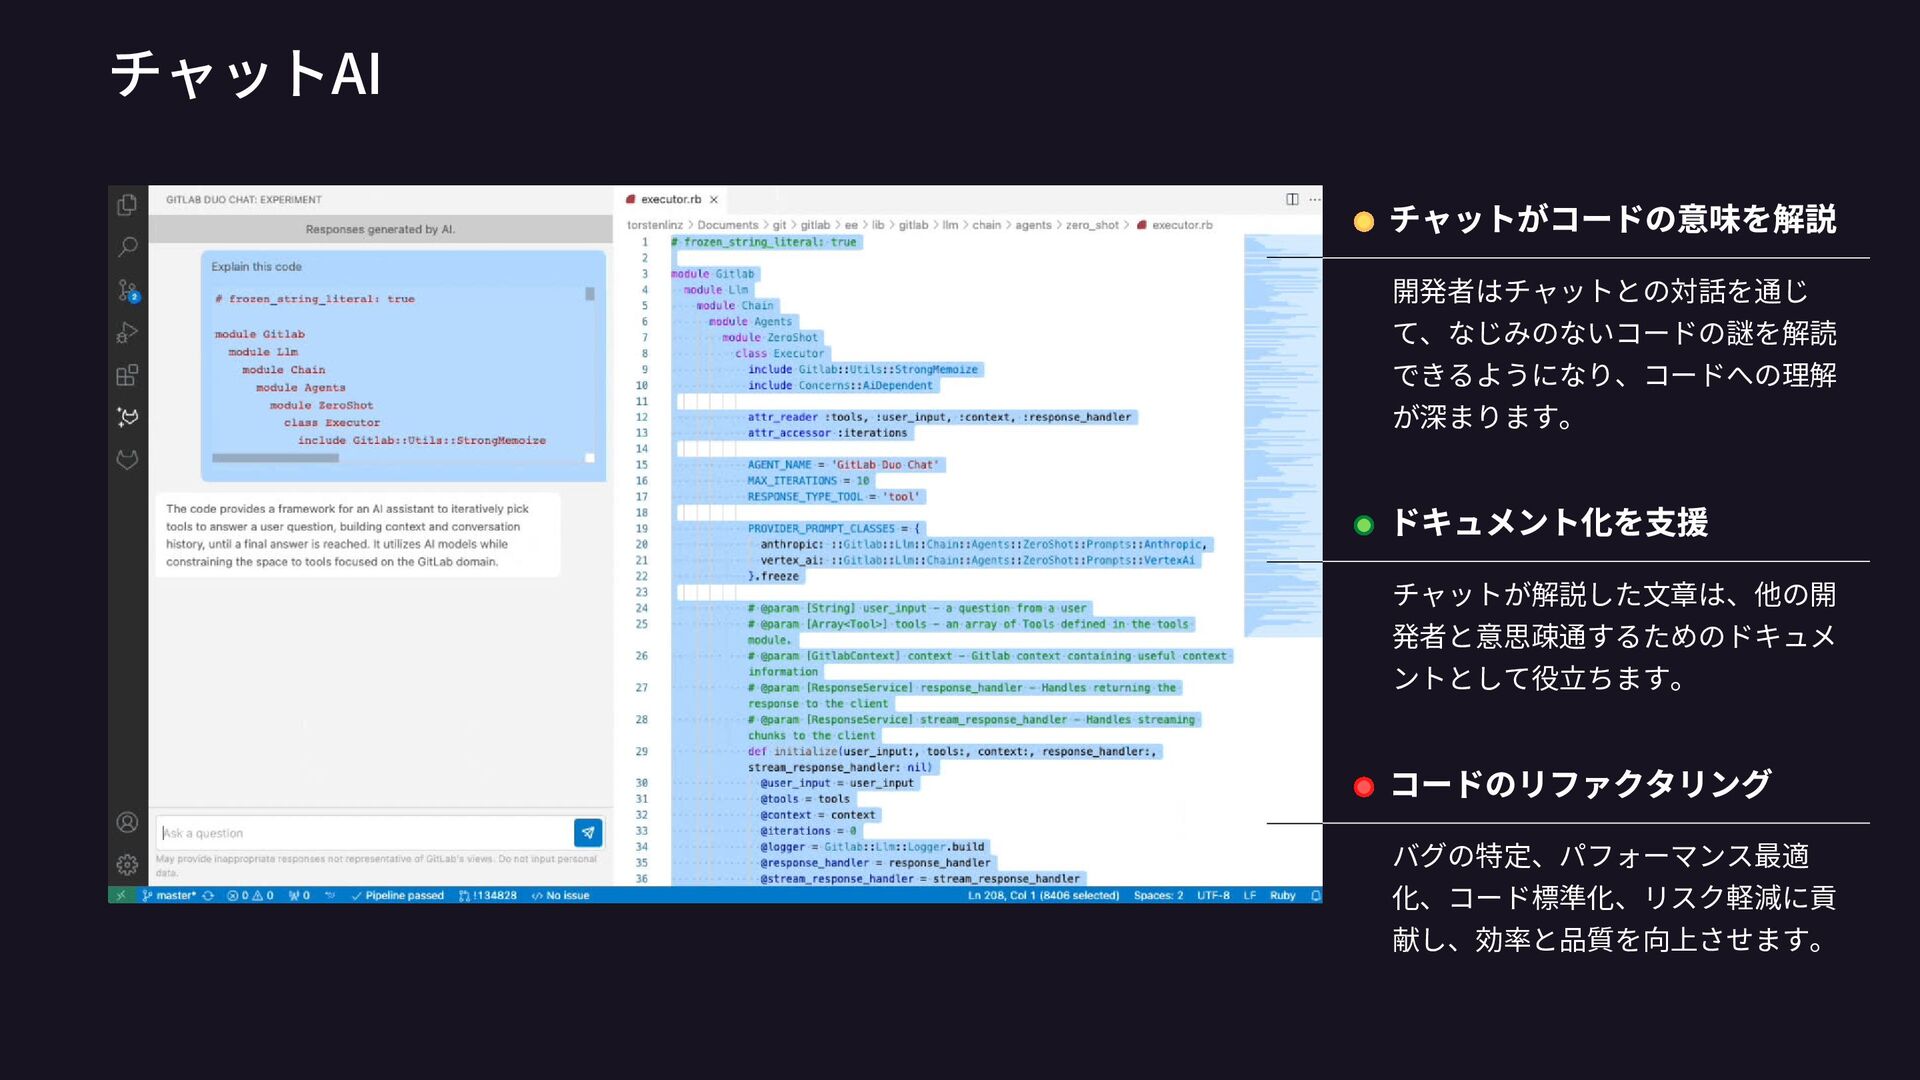Open the GitLab Workflow tanuki icon
The width and height of the screenshot is (1920, 1080).
coord(127,460)
